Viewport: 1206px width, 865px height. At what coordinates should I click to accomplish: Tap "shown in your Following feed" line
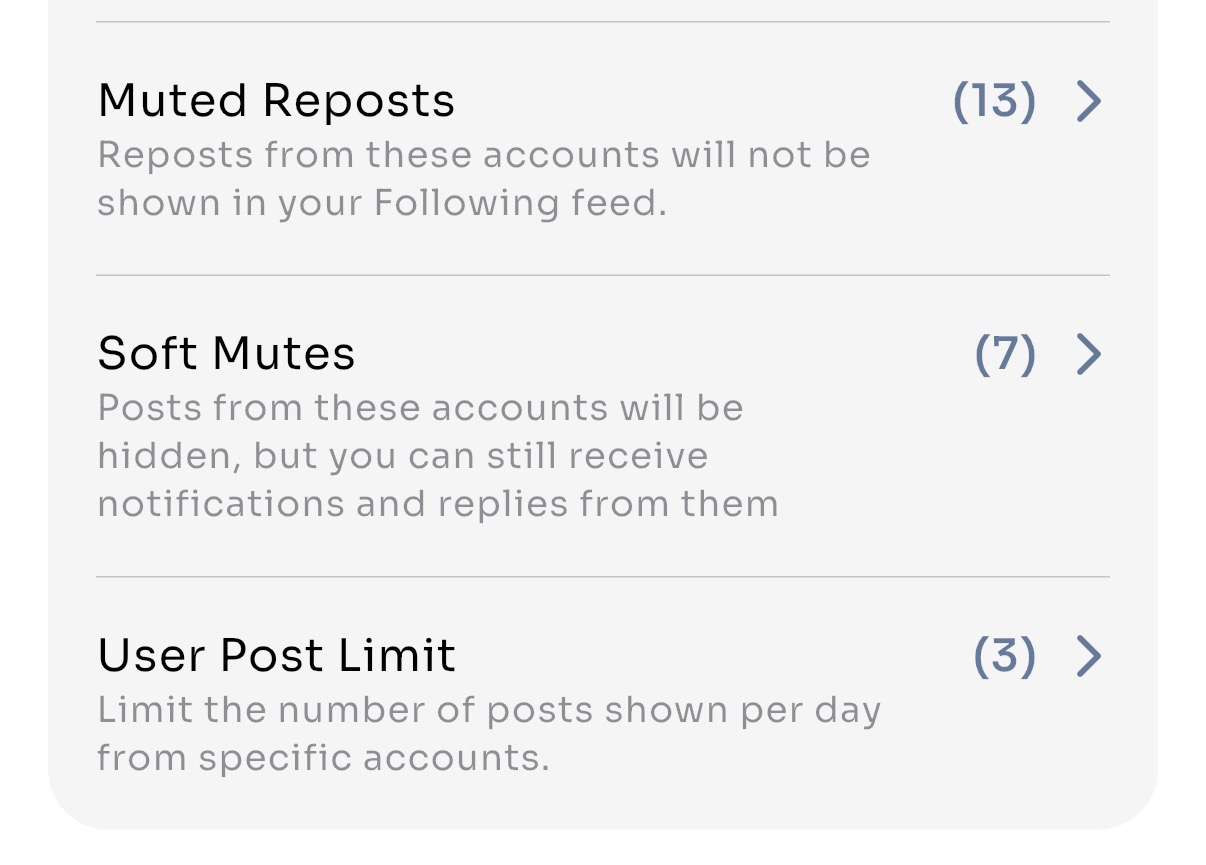click(x=381, y=204)
